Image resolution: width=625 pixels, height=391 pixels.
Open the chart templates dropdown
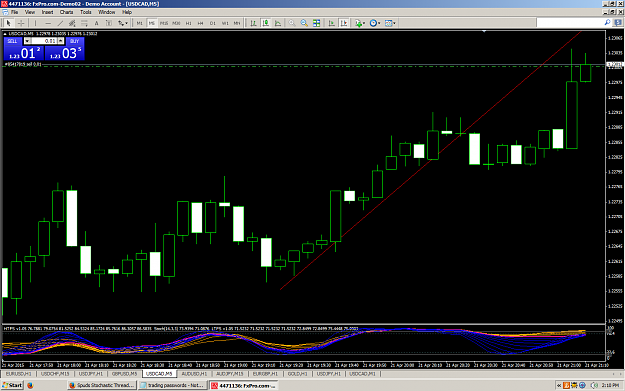click(390, 23)
